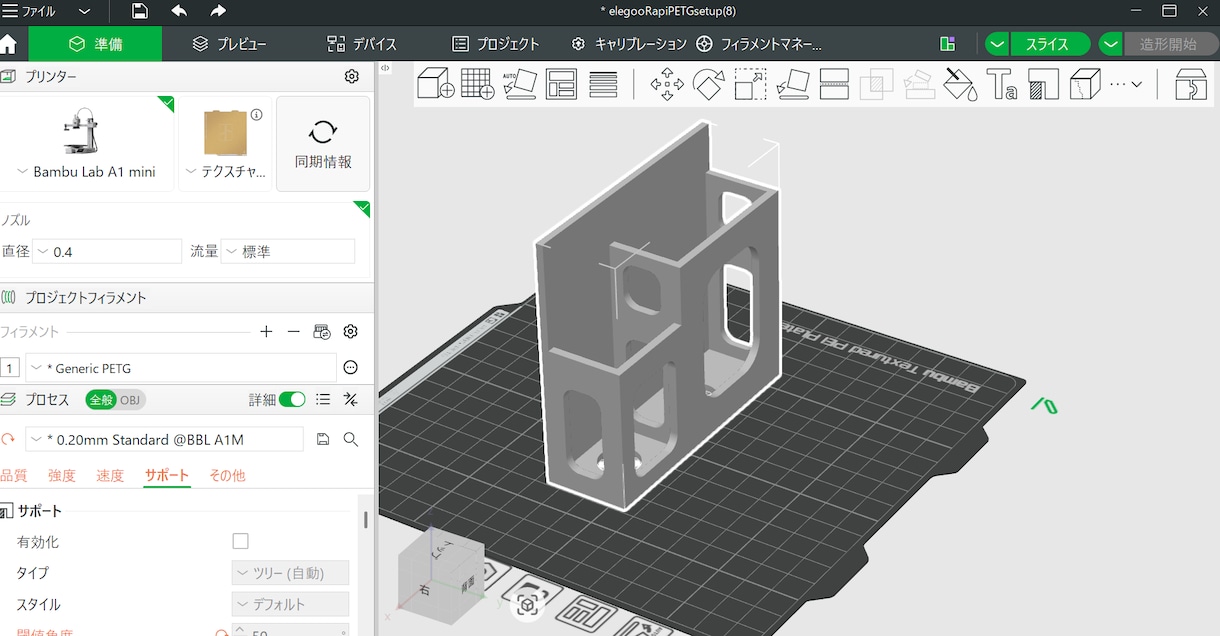The height and width of the screenshot is (636, 1220).
Task: Open the flow 標準 dropdown
Action: coord(288,252)
